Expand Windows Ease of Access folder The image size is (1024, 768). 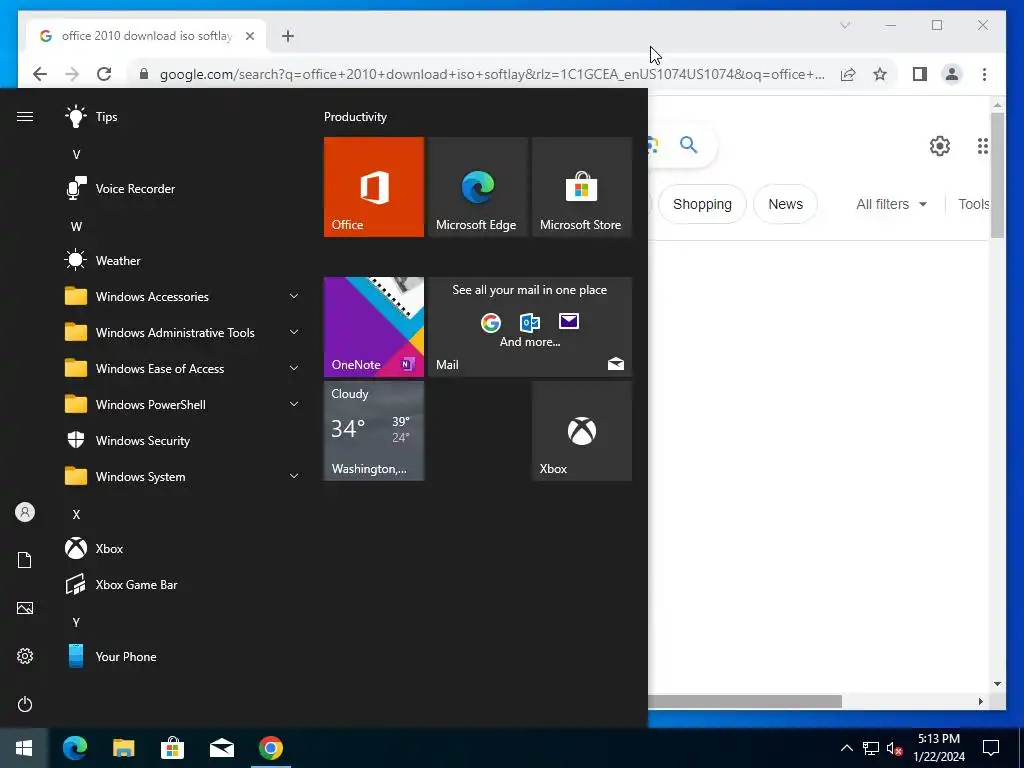point(183,368)
